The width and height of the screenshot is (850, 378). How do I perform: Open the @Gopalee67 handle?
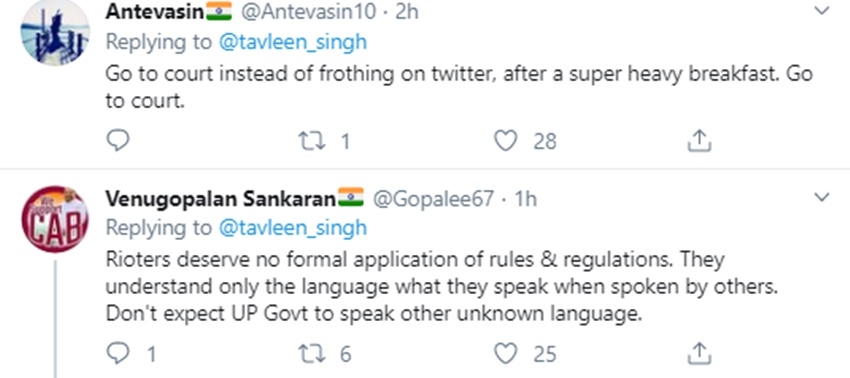[x=433, y=199]
